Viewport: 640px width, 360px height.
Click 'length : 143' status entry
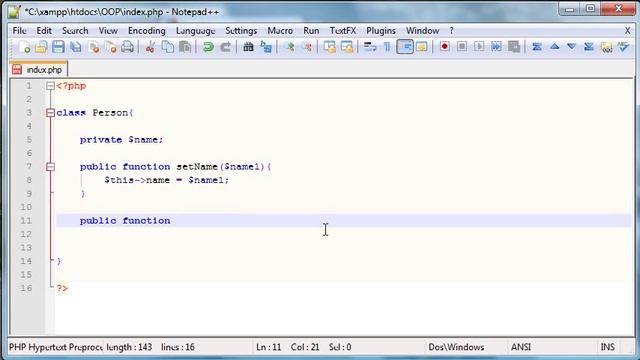click(x=129, y=347)
